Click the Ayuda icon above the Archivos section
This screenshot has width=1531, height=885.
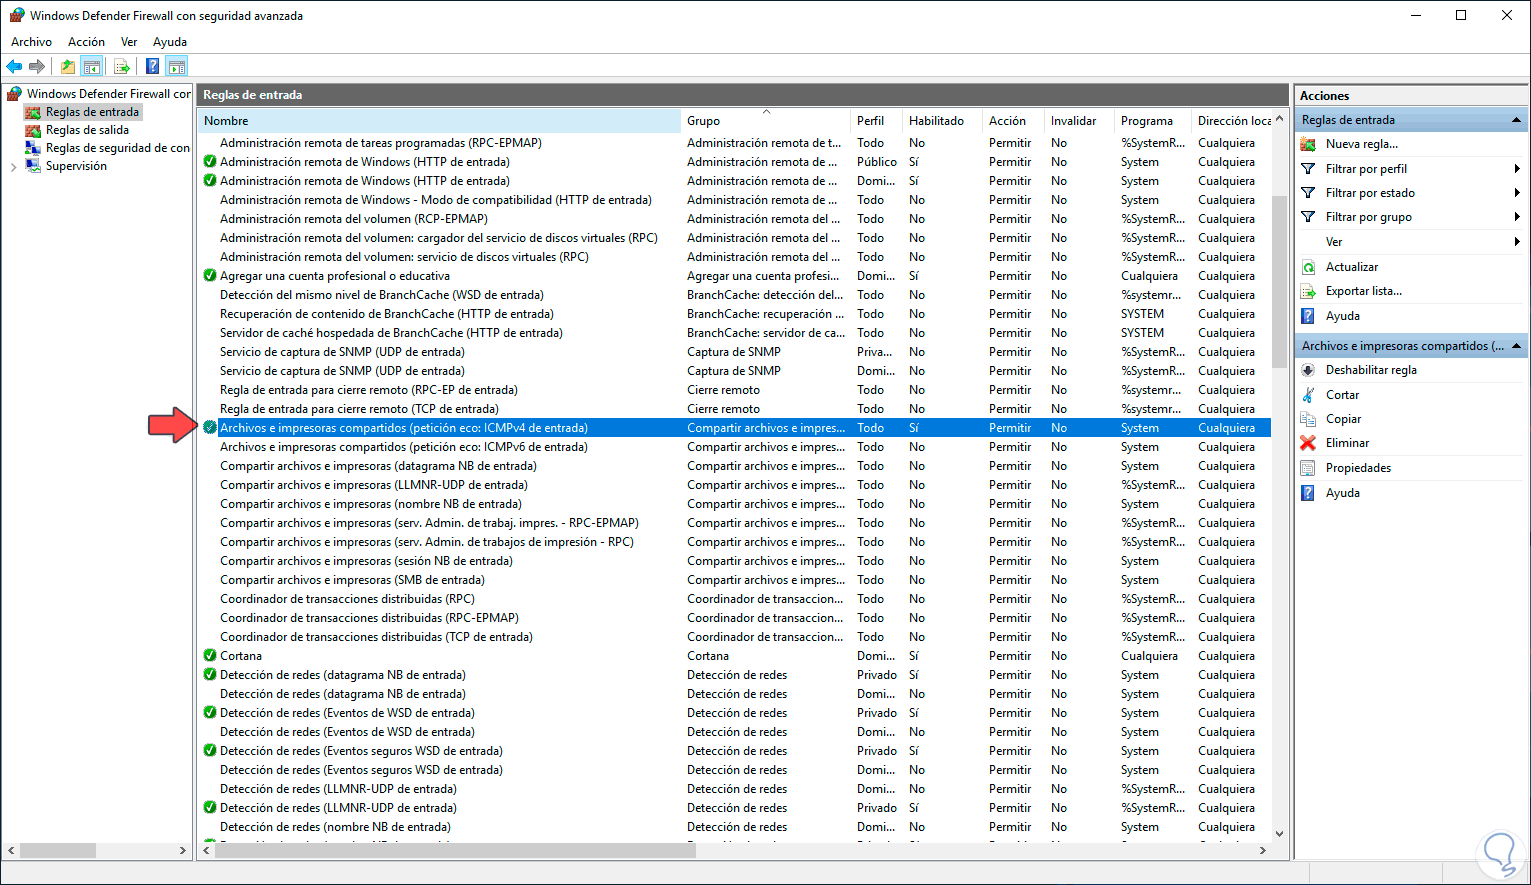click(x=1308, y=316)
